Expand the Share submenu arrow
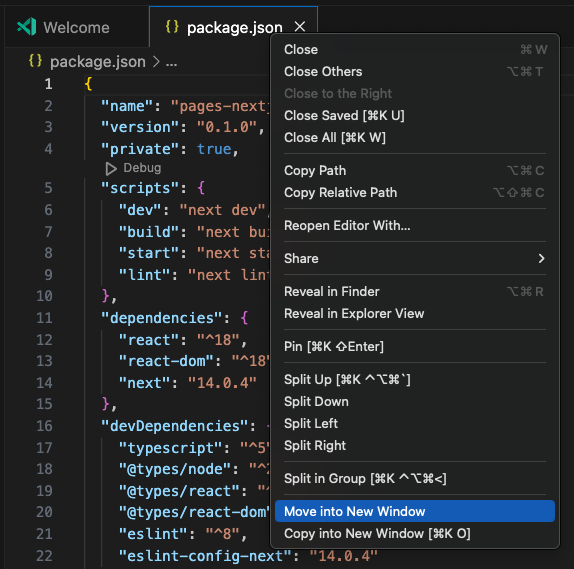The image size is (574, 569). (x=541, y=259)
